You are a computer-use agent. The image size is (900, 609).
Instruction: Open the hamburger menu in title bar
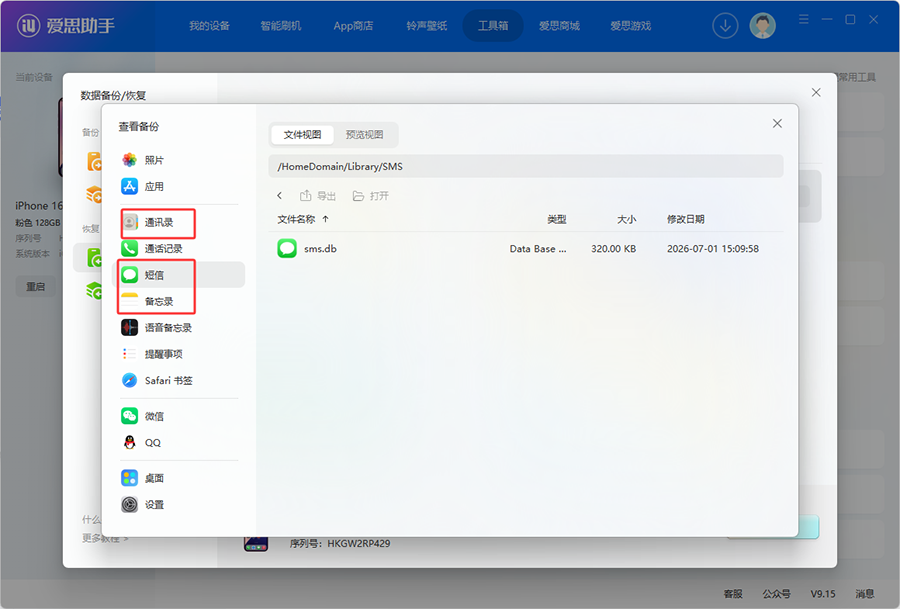(x=804, y=20)
